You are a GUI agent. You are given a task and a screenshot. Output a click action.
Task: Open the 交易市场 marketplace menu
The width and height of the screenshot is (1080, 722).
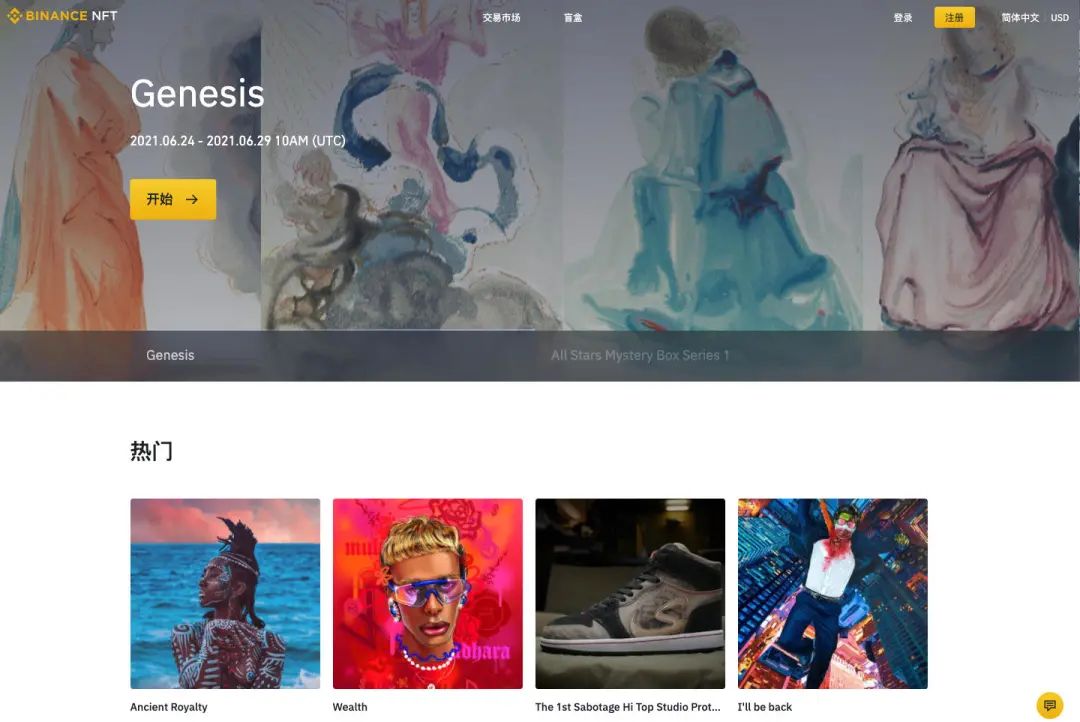(x=501, y=17)
